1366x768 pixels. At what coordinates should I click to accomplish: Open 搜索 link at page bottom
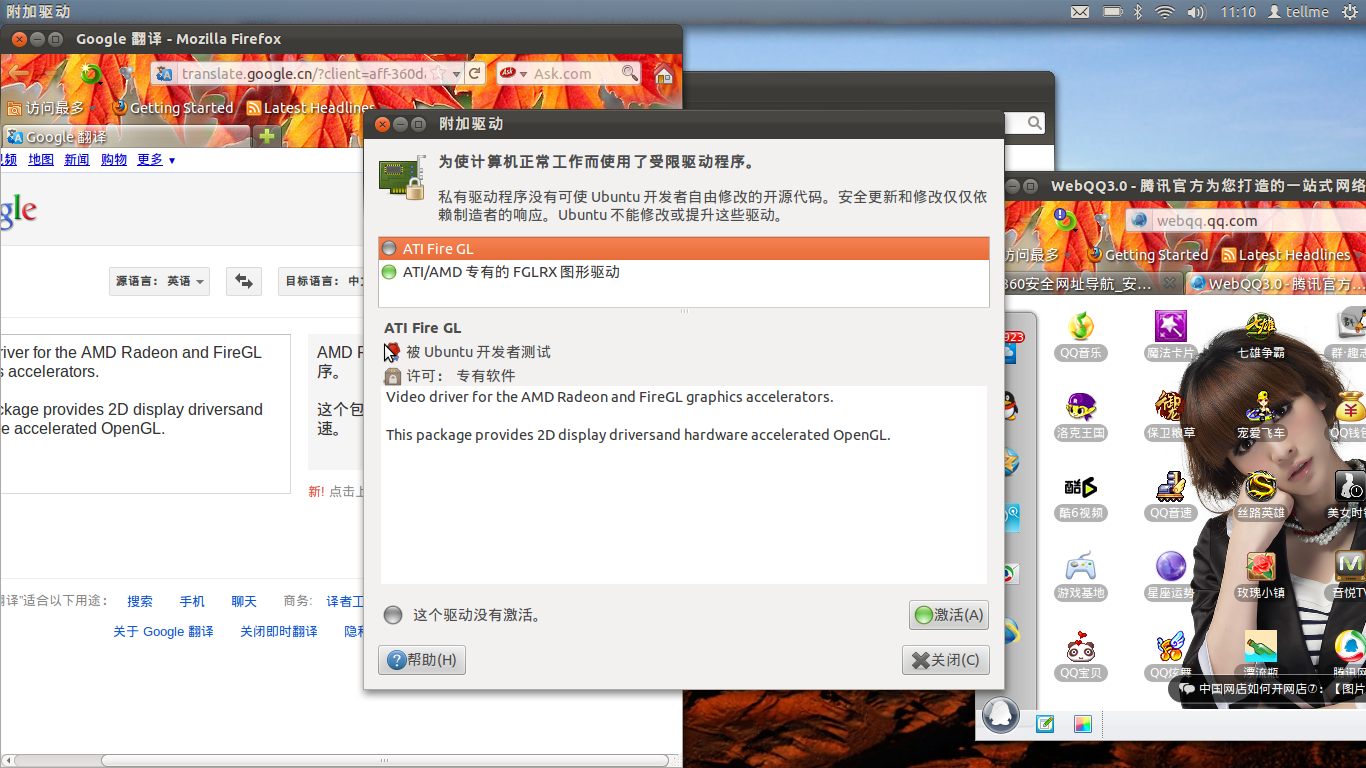140,601
